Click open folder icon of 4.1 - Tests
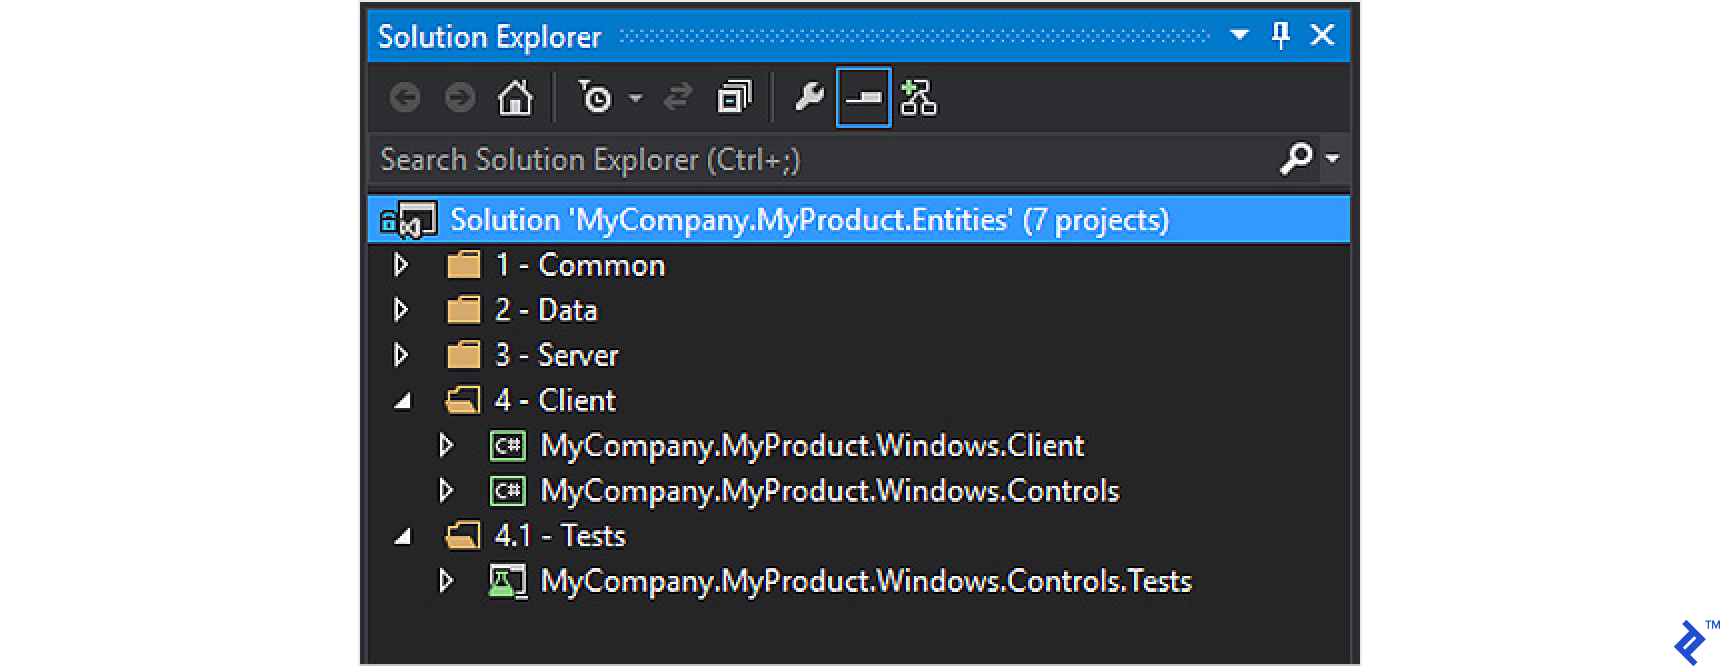 pyautogui.click(x=463, y=536)
